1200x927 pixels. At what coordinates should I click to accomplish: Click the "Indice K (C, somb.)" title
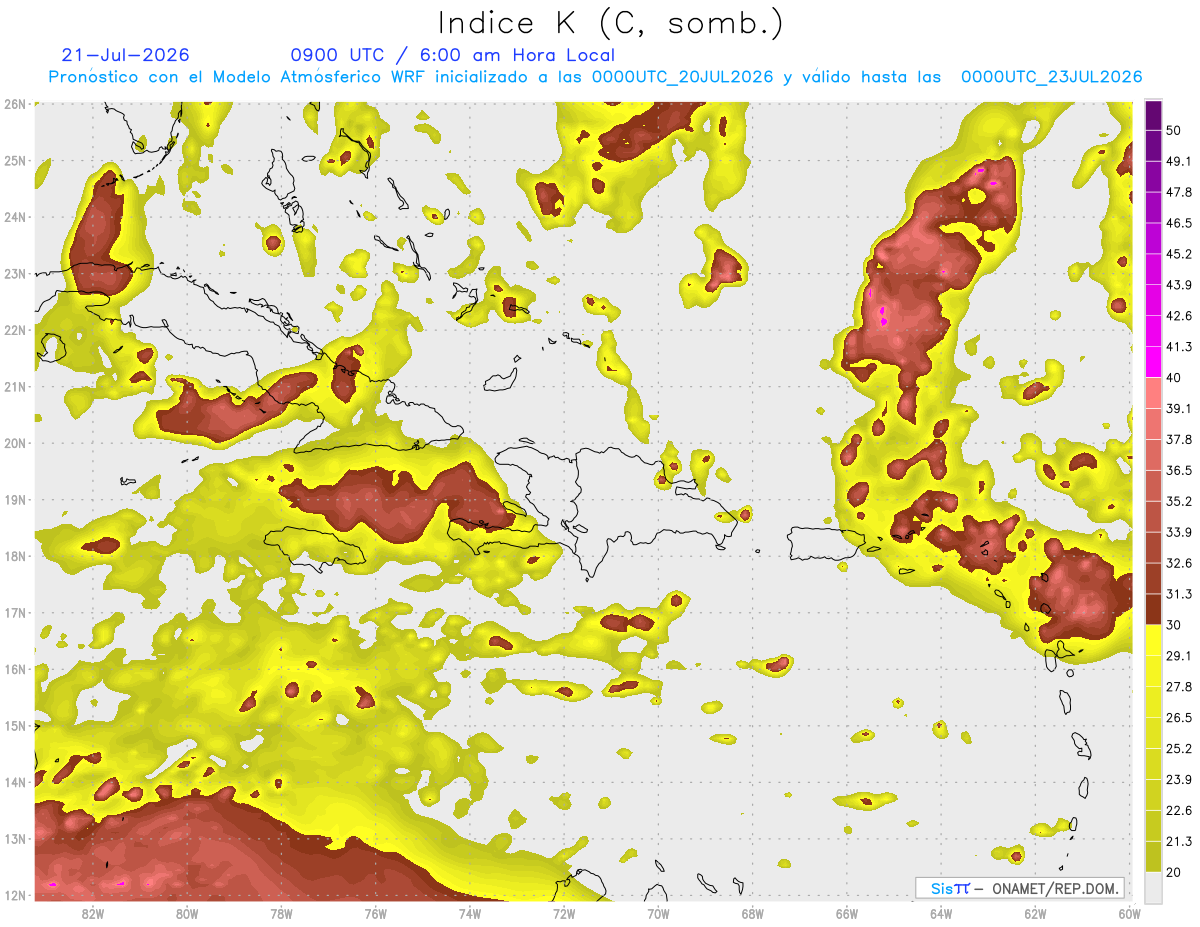[x=610, y=23]
